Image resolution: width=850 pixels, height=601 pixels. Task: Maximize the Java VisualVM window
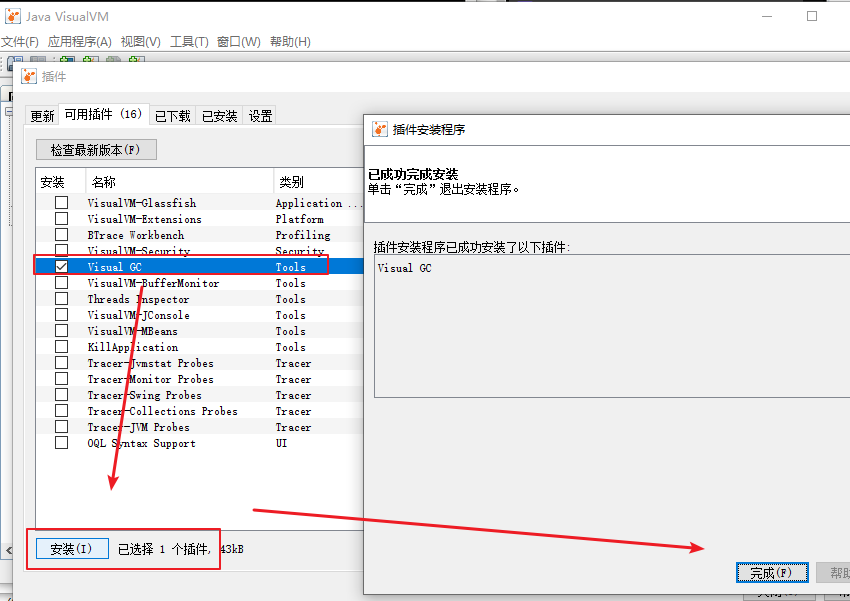pos(812,16)
